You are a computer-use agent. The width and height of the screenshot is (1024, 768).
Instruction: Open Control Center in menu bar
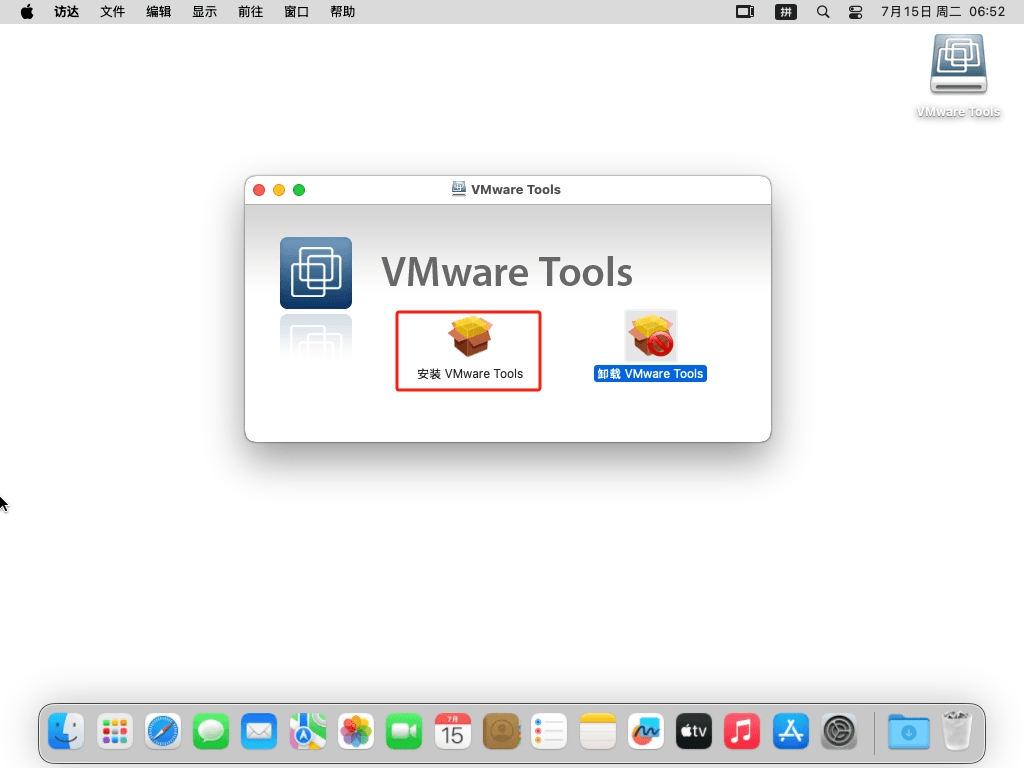pyautogui.click(x=855, y=12)
